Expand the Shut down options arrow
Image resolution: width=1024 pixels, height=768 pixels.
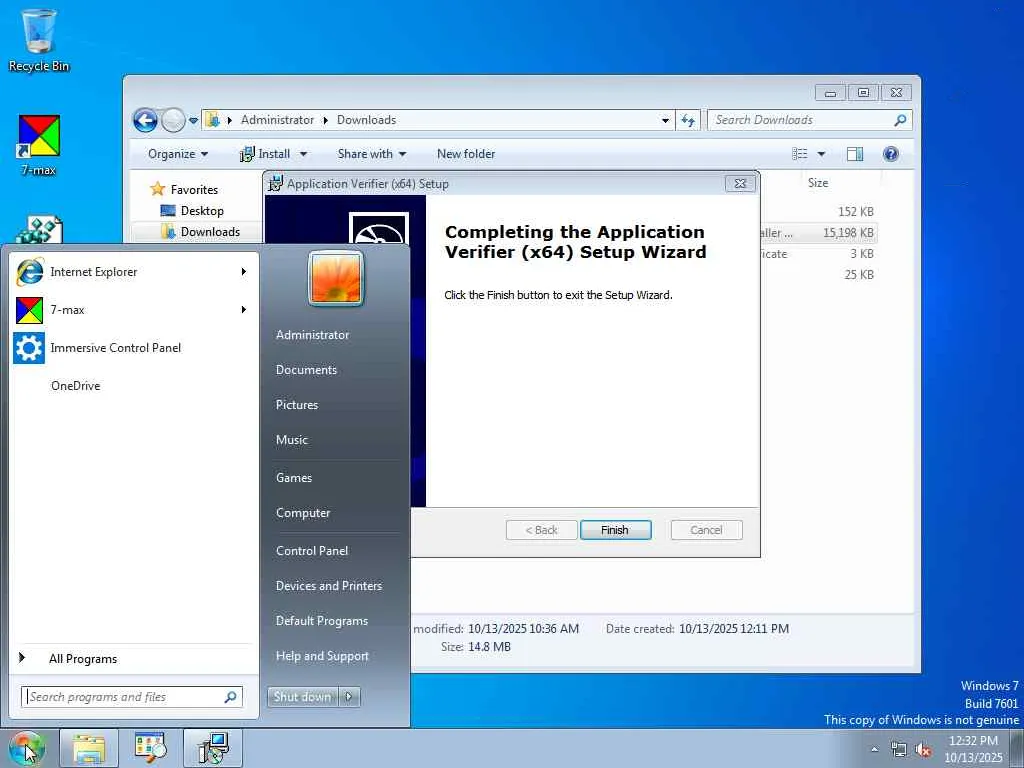coord(349,697)
